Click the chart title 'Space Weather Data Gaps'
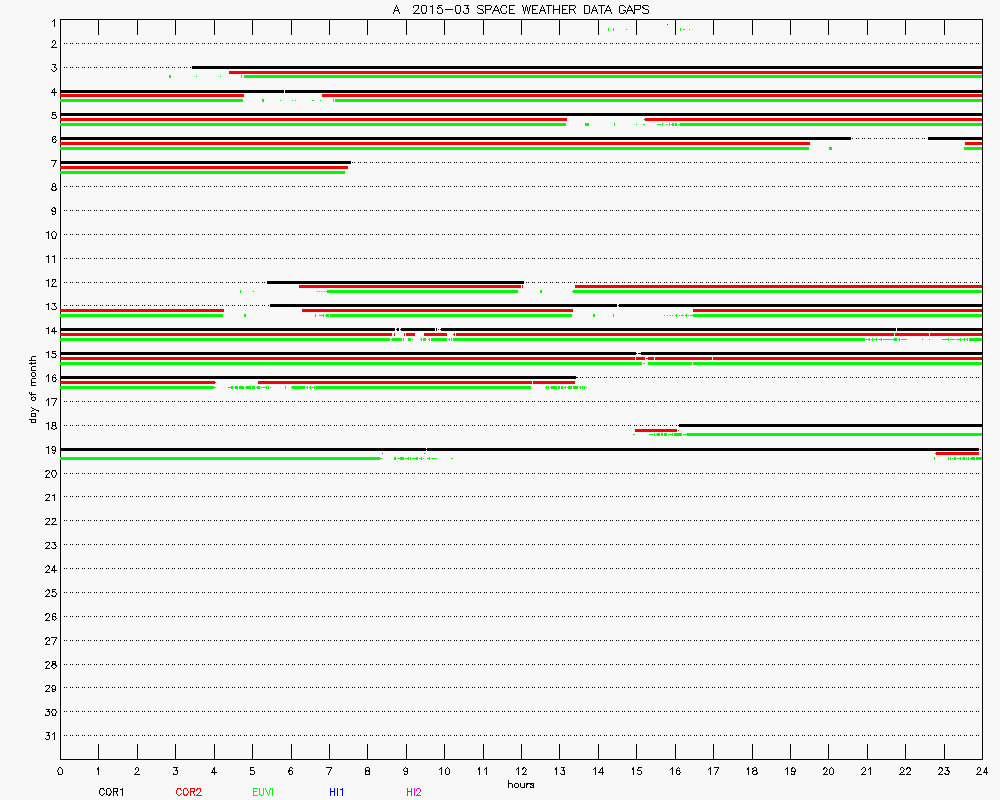 [520, 9]
